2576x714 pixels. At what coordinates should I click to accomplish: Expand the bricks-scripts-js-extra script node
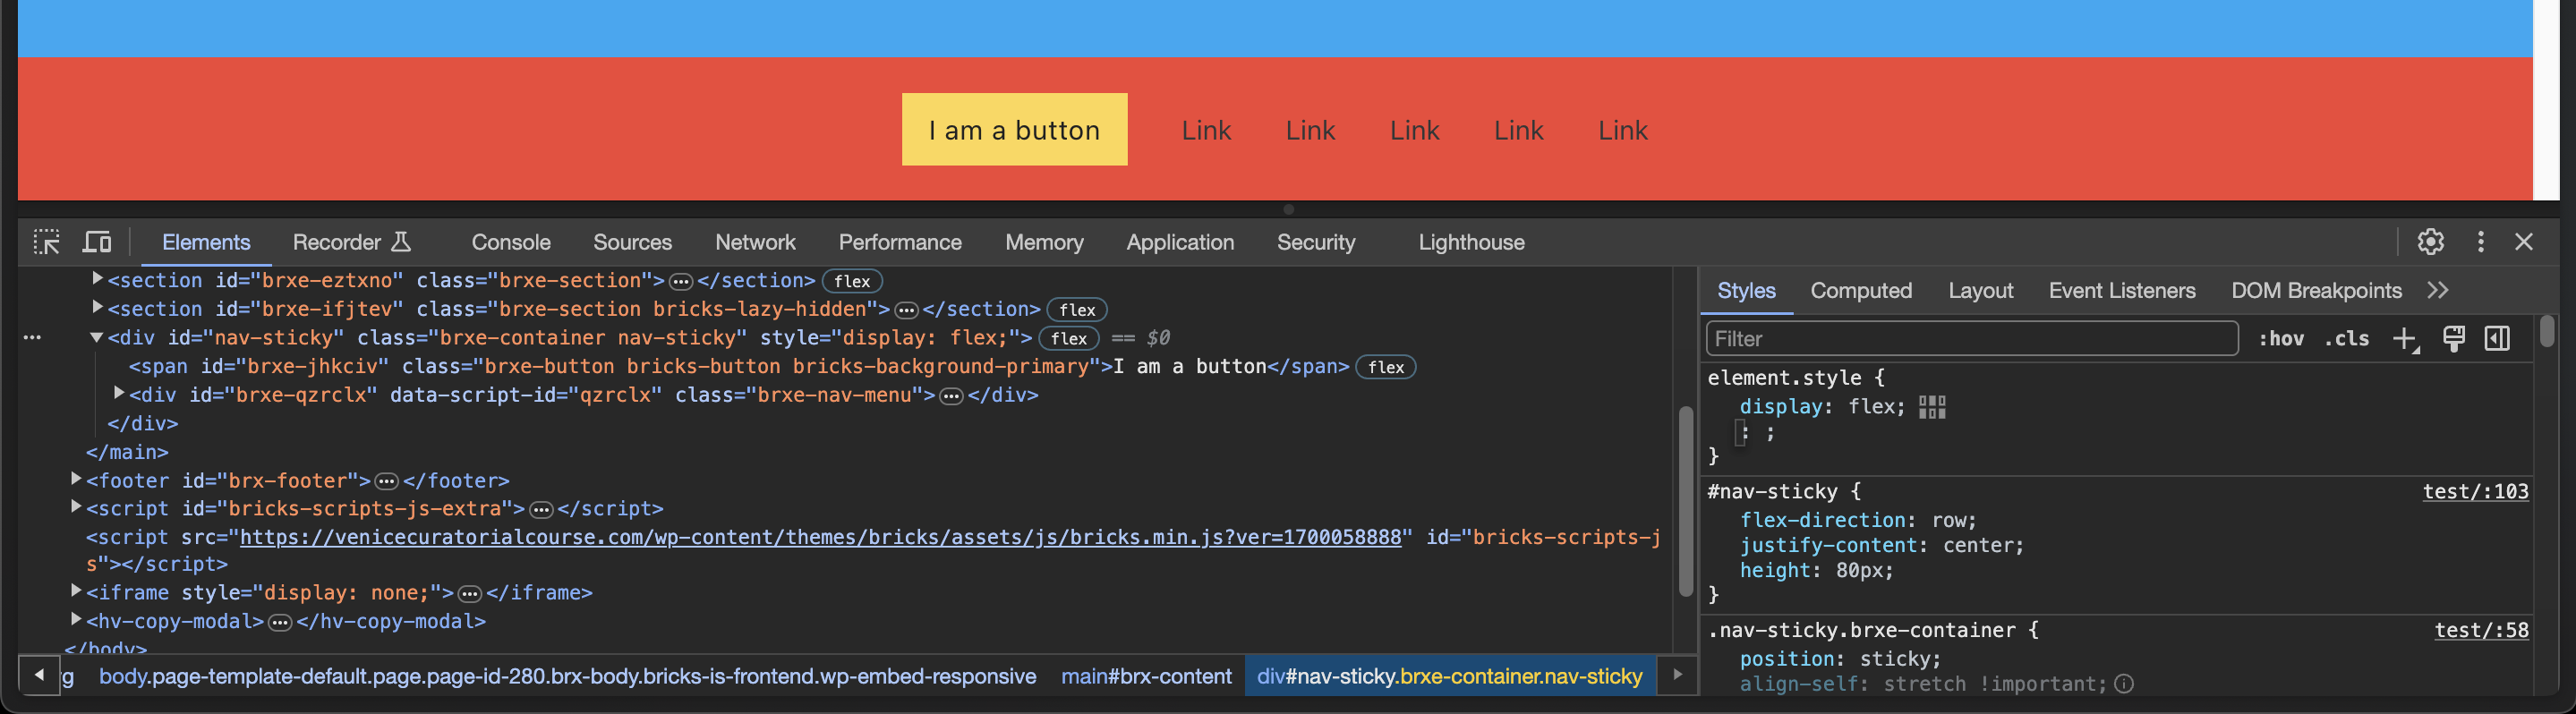click(x=76, y=507)
